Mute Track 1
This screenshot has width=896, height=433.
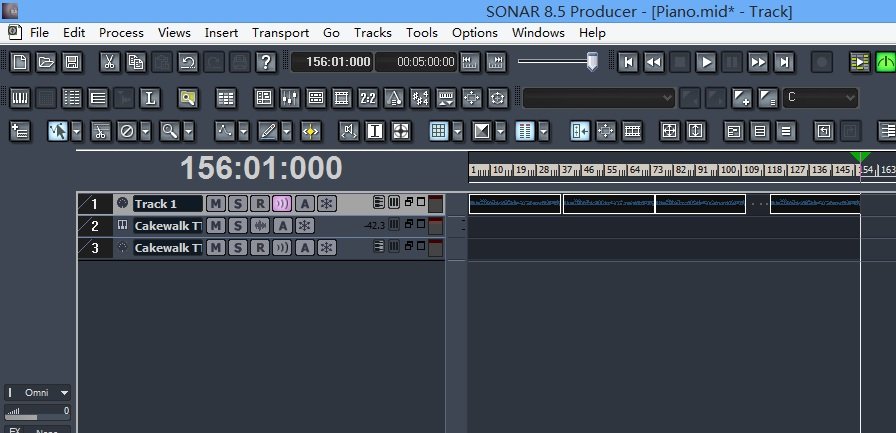[215, 204]
